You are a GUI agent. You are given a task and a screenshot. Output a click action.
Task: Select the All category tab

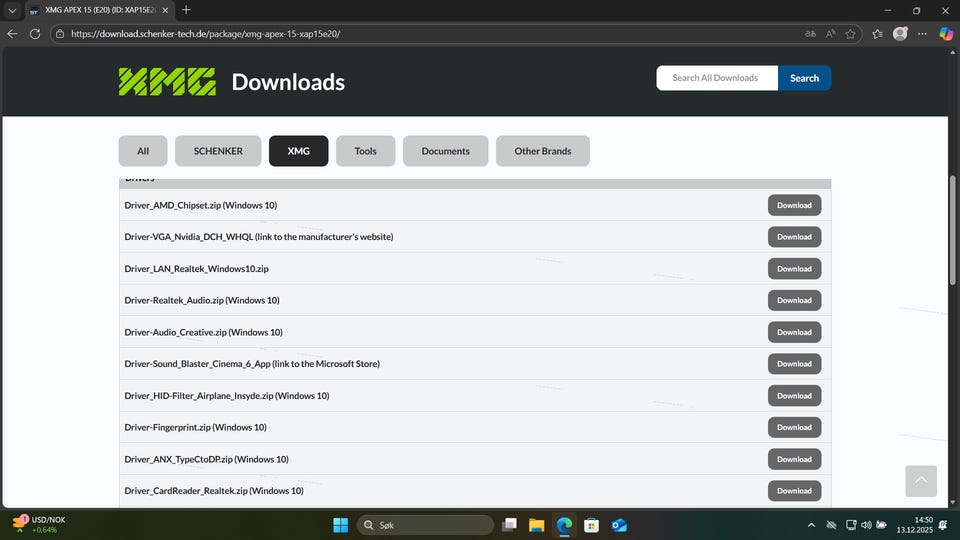(x=143, y=151)
